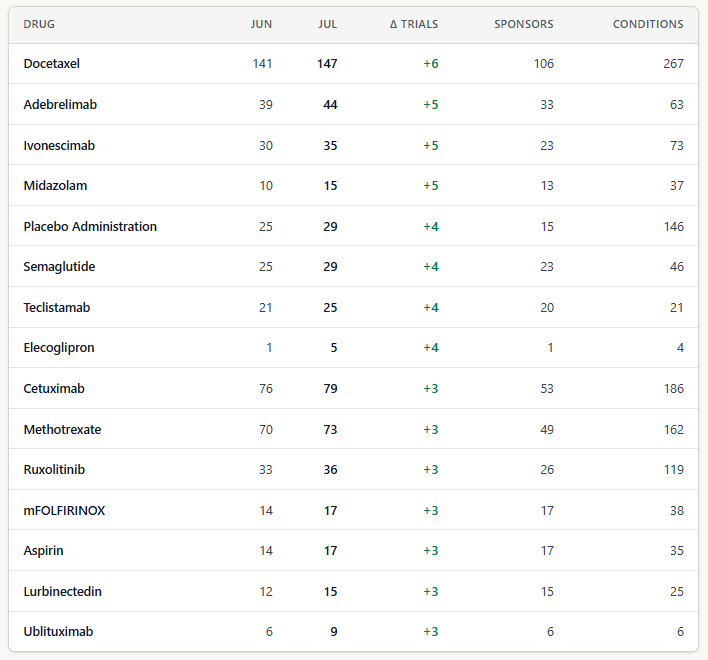Click the SPONSORS column header

tap(524, 24)
